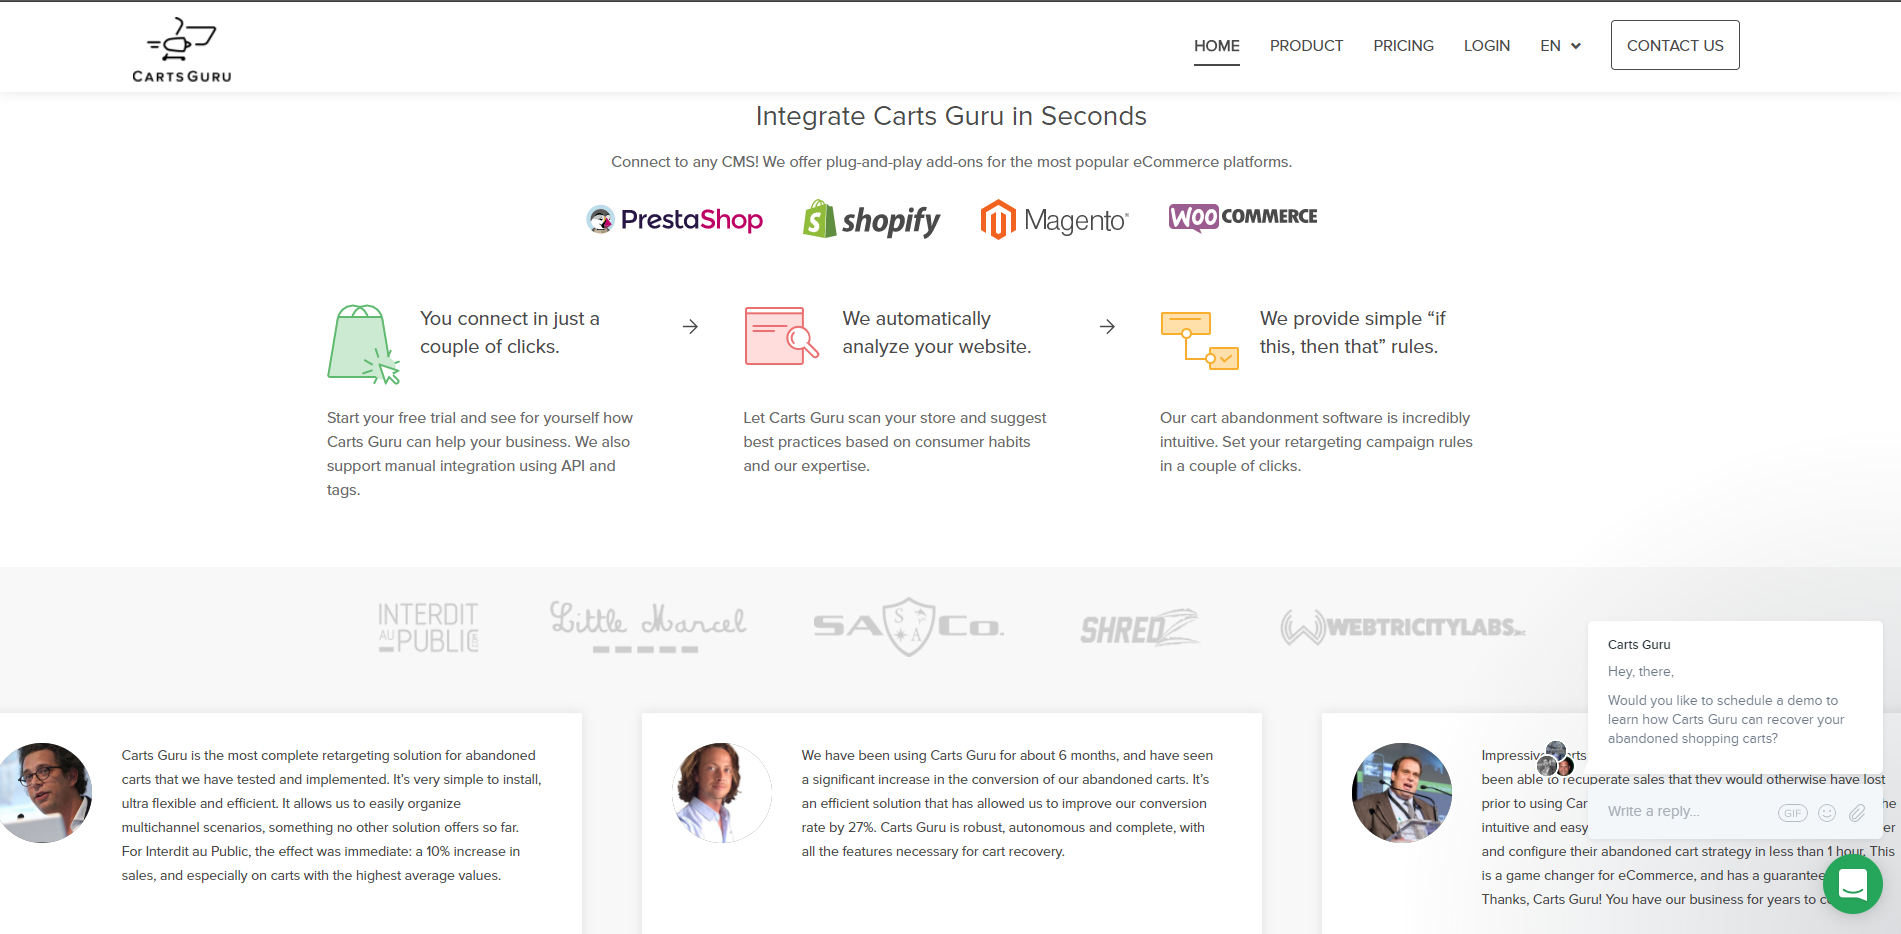Viewport: 1901px width, 934px height.
Task: Click the green shopping bag icon
Action: tap(363, 345)
